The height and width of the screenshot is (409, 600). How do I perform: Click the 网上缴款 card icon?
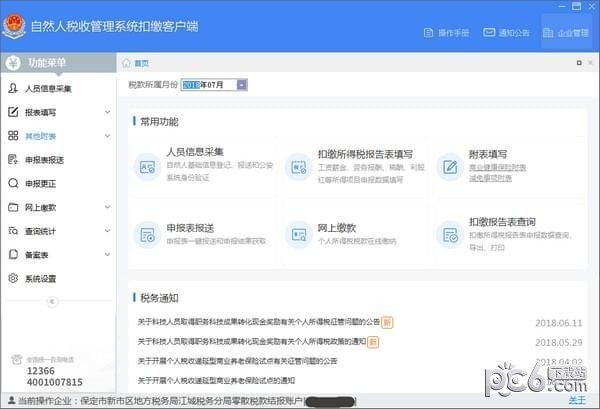[298, 234]
